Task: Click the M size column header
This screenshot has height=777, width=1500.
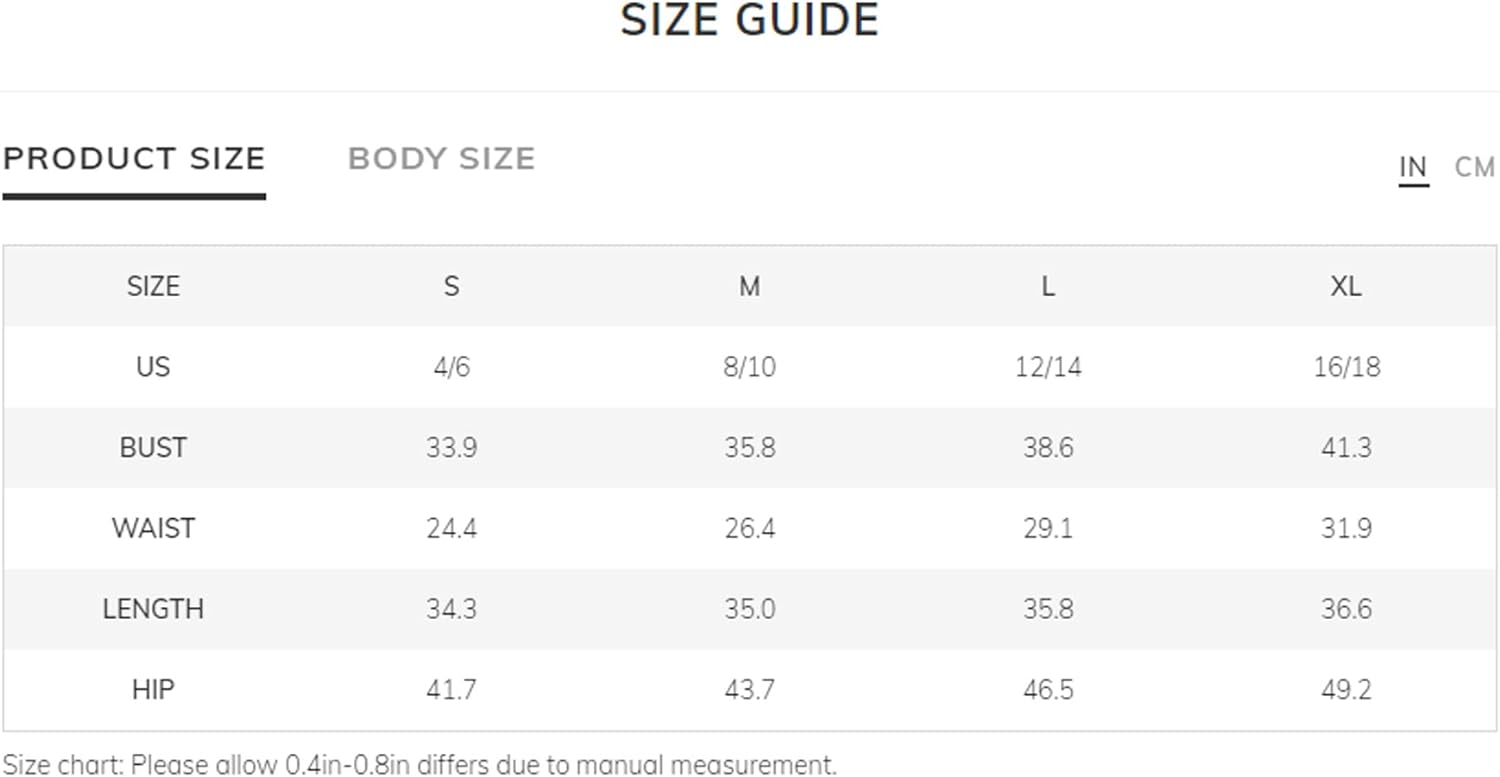Action: tap(749, 286)
